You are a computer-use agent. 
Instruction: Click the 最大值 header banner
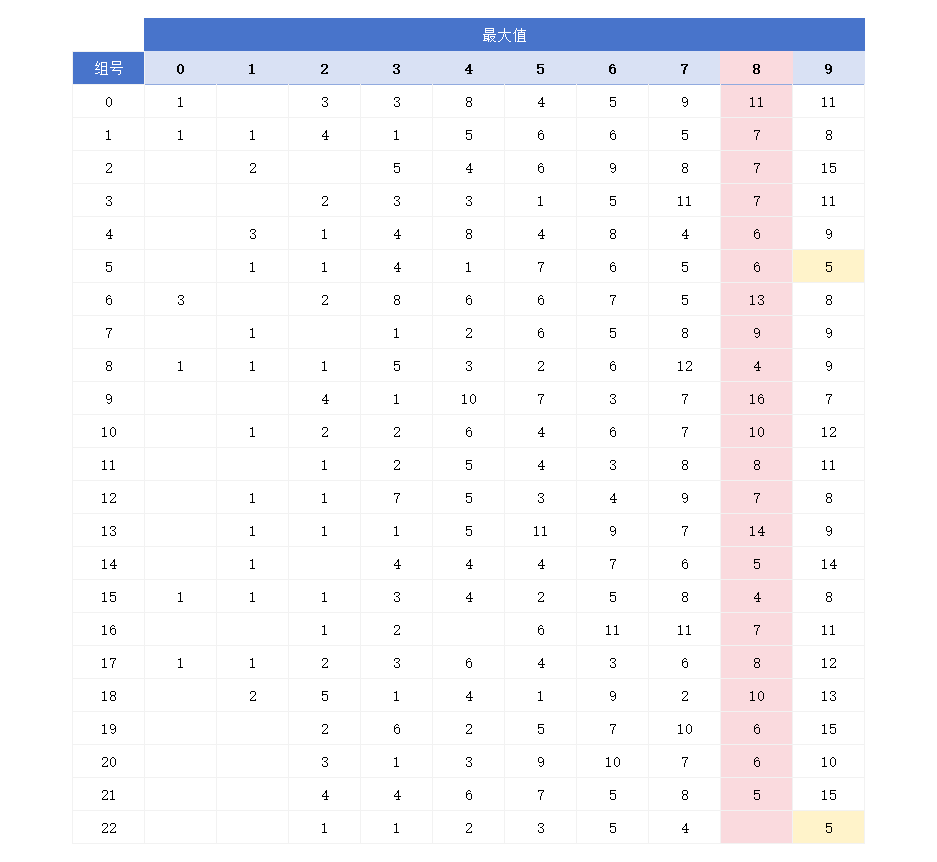pyautogui.click(x=504, y=35)
